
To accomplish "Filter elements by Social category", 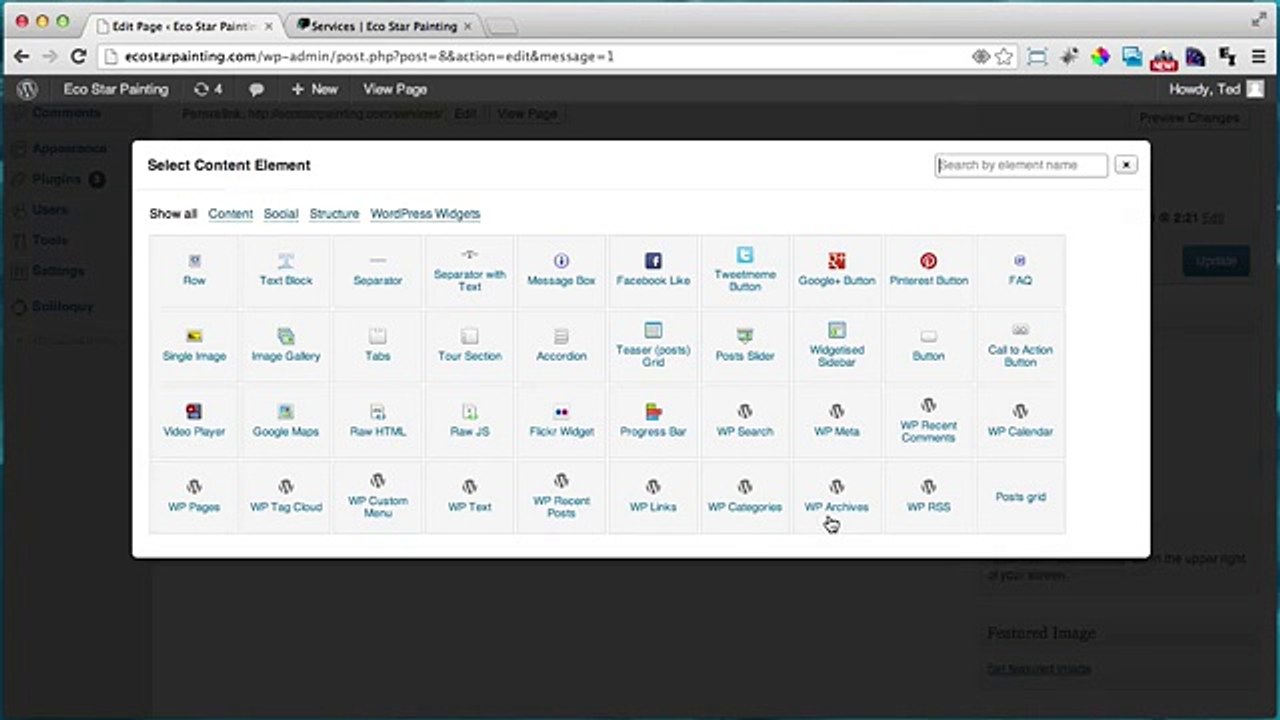I will click(x=281, y=214).
